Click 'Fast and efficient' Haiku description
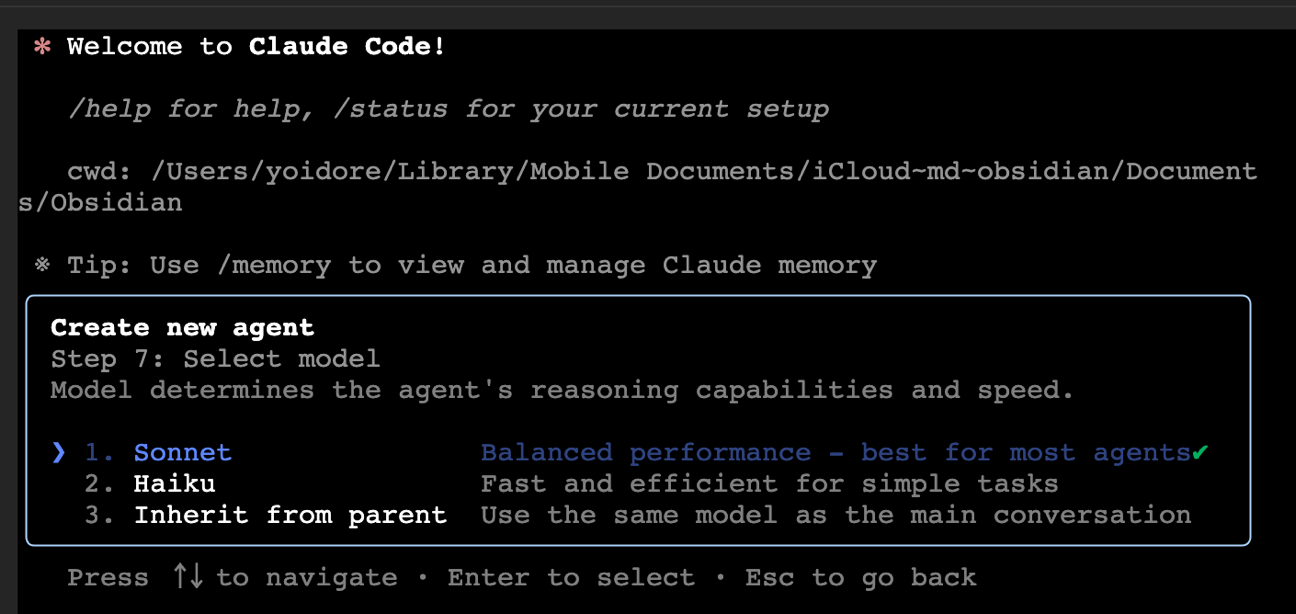The width and height of the screenshot is (1296, 614). [x=769, y=484]
